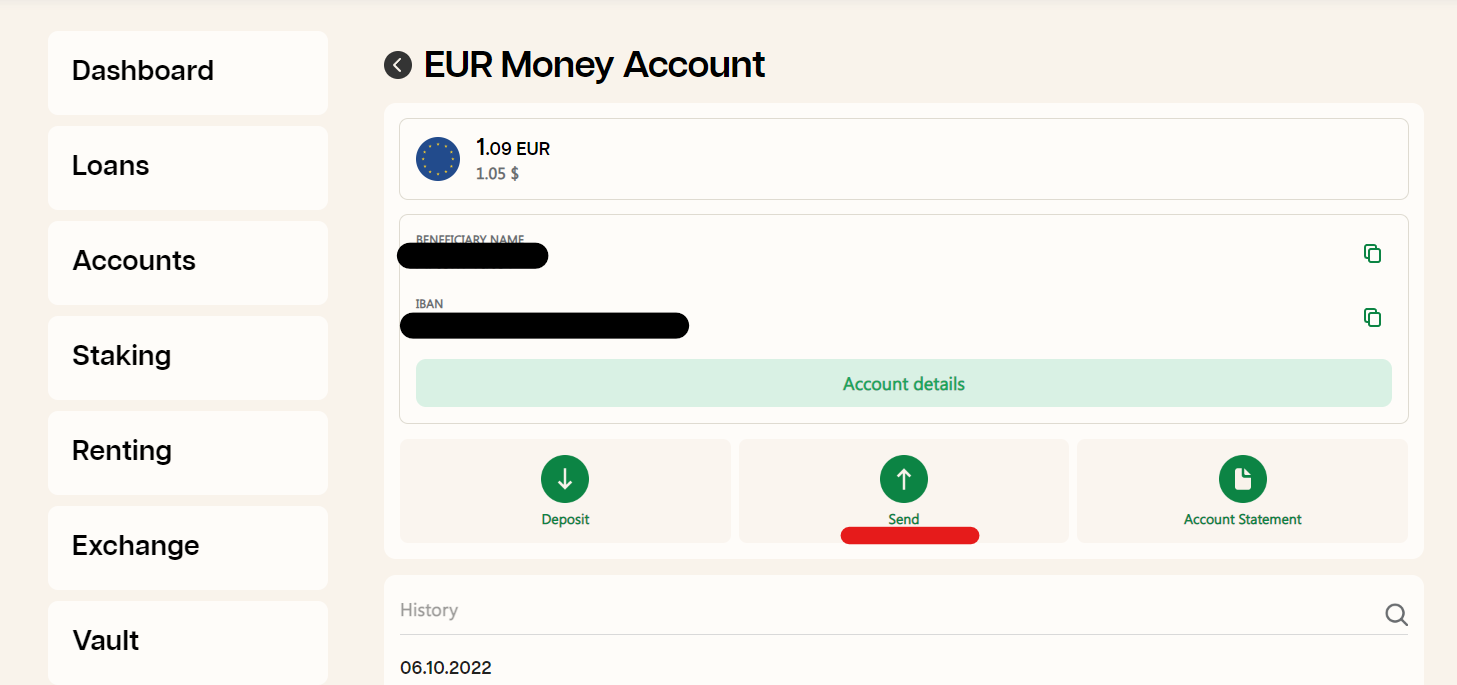Image resolution: width=1457 pixels, height=685 pixels.
Task: Click the Deposit down-arrow icon
Action: tap(565, 479)
